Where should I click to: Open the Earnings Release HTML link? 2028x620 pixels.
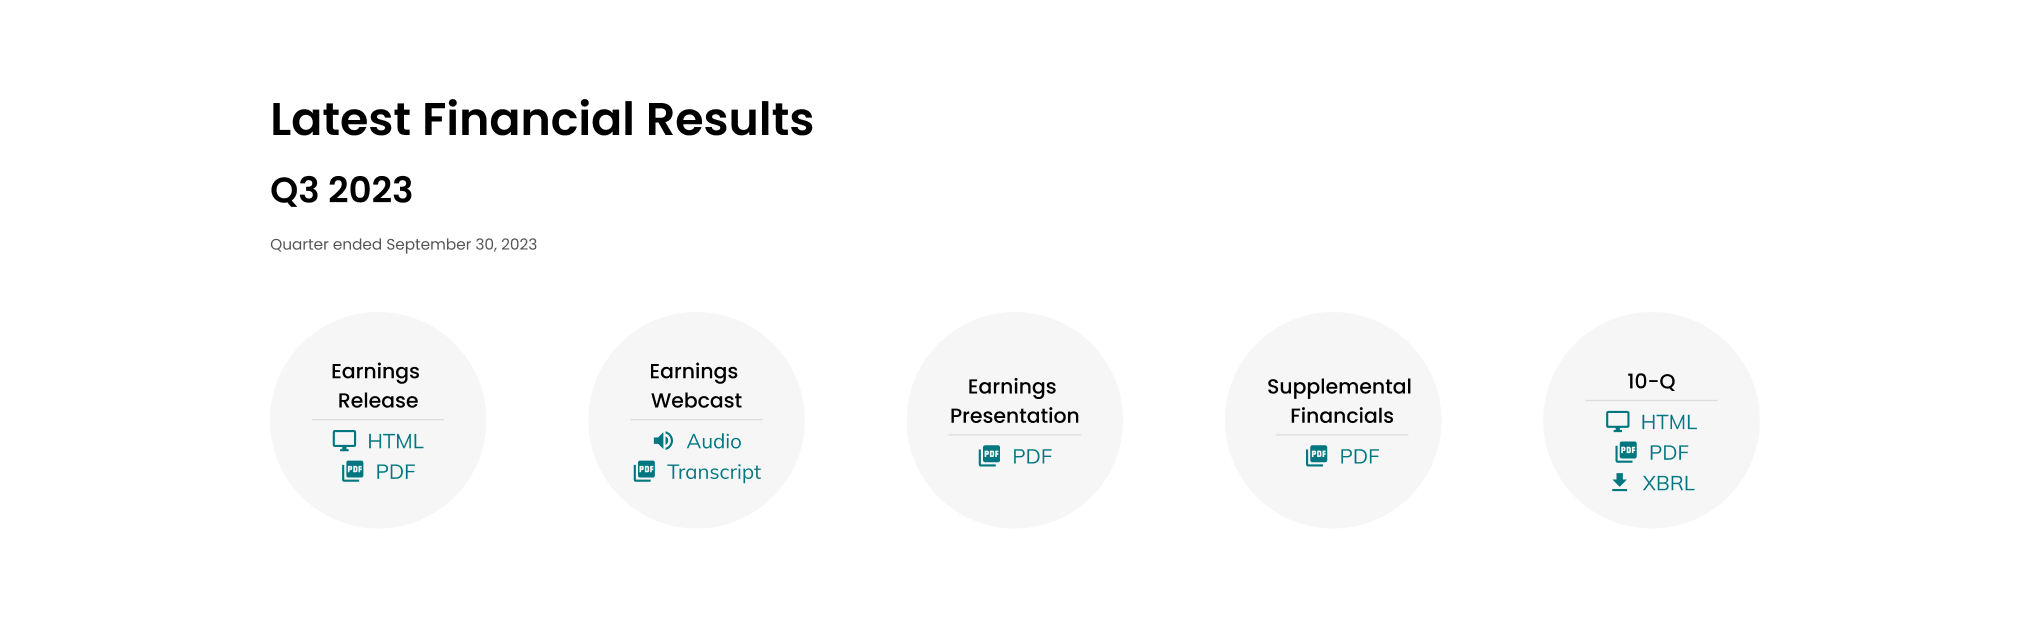point(395,441)
